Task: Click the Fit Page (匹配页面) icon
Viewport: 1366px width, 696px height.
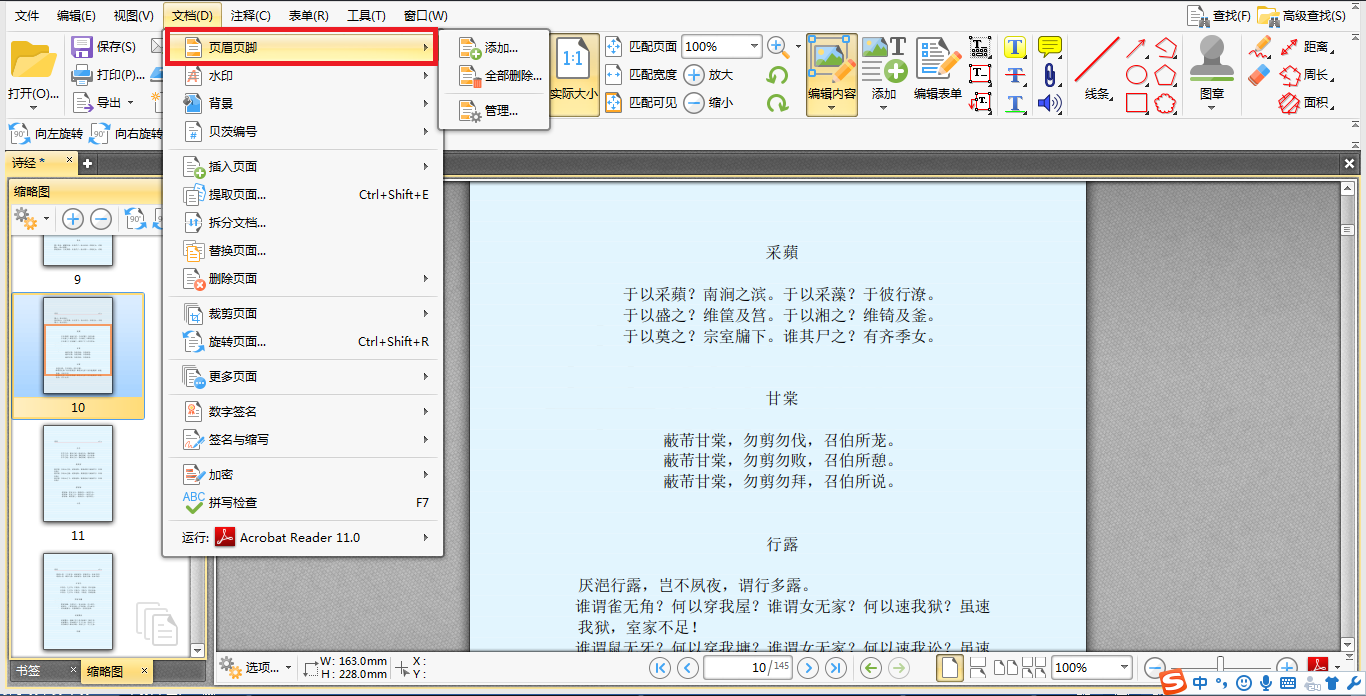Action: [614, 46]
